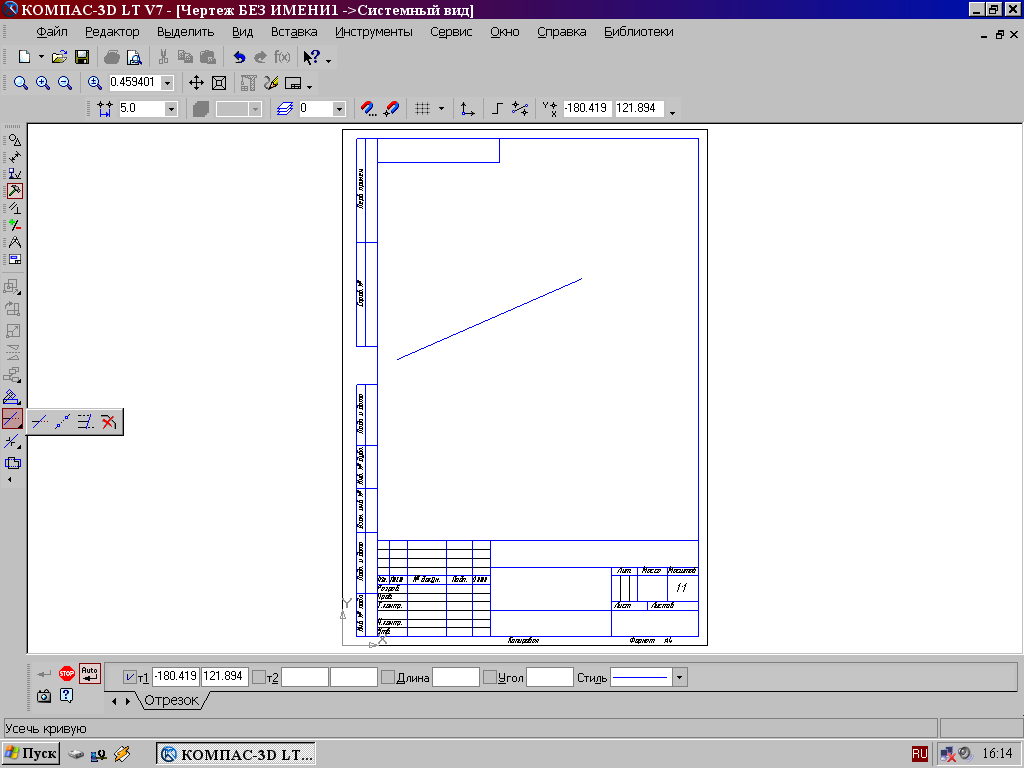Toggle Auto create object button
The image size is (1024, 768).
(x=89, y=673)
